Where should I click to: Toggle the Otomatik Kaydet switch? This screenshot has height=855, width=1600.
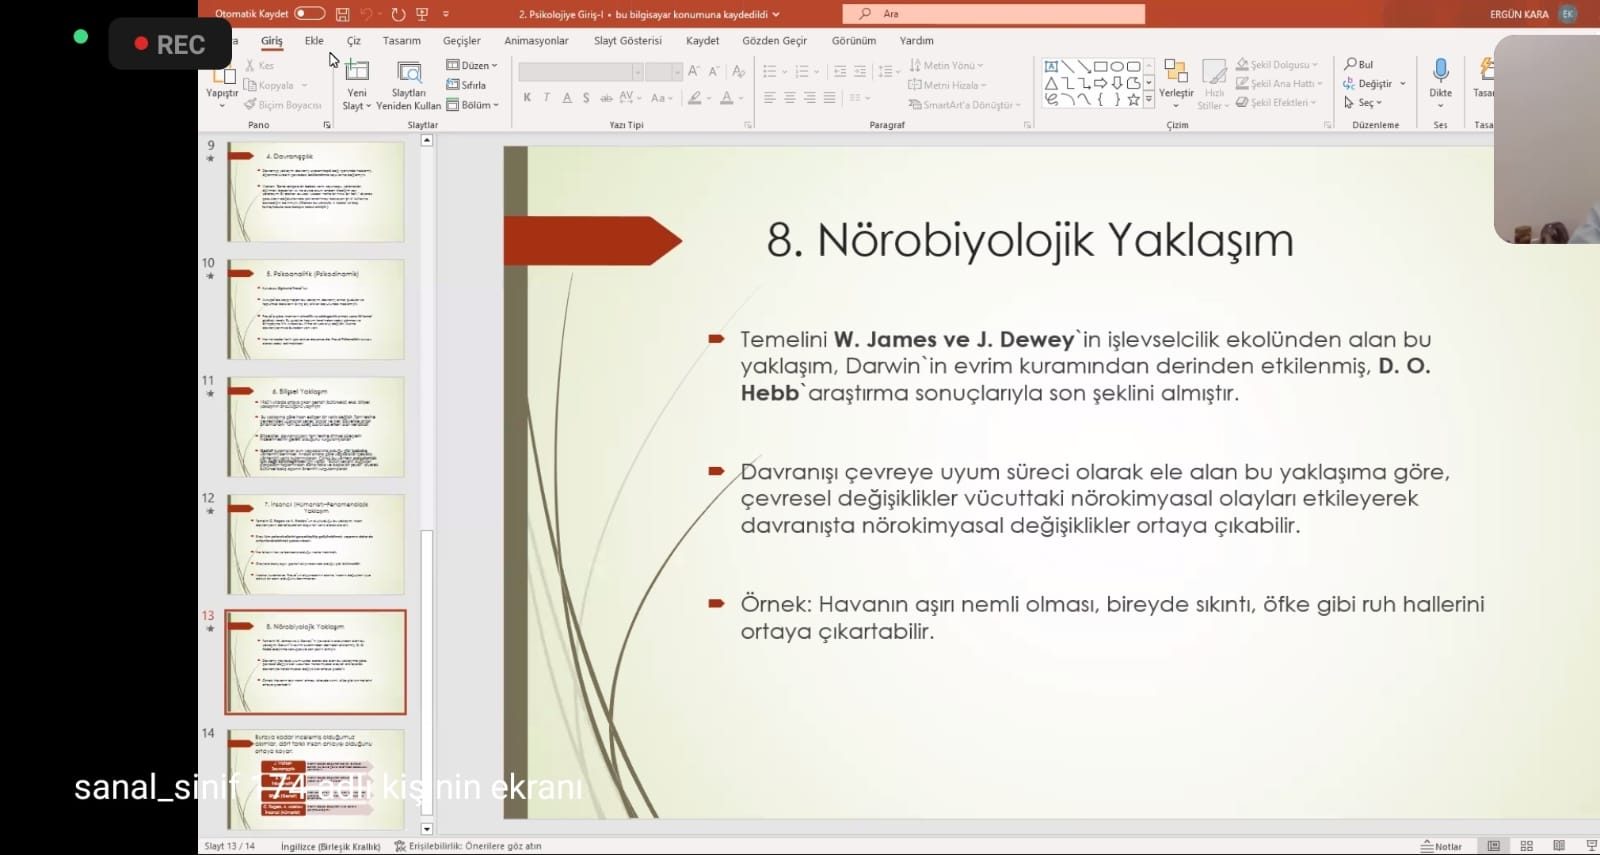[x=310, y=14]
